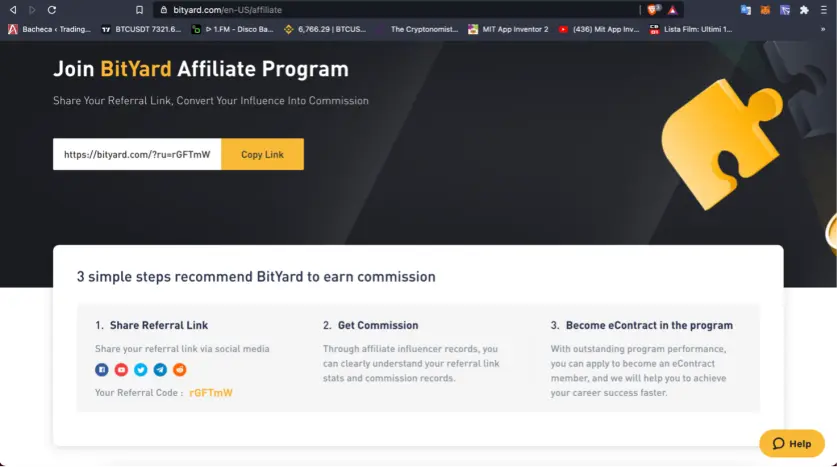Open the Brave Shields lion icon
838x469 pixels.
tap(653, 10)
